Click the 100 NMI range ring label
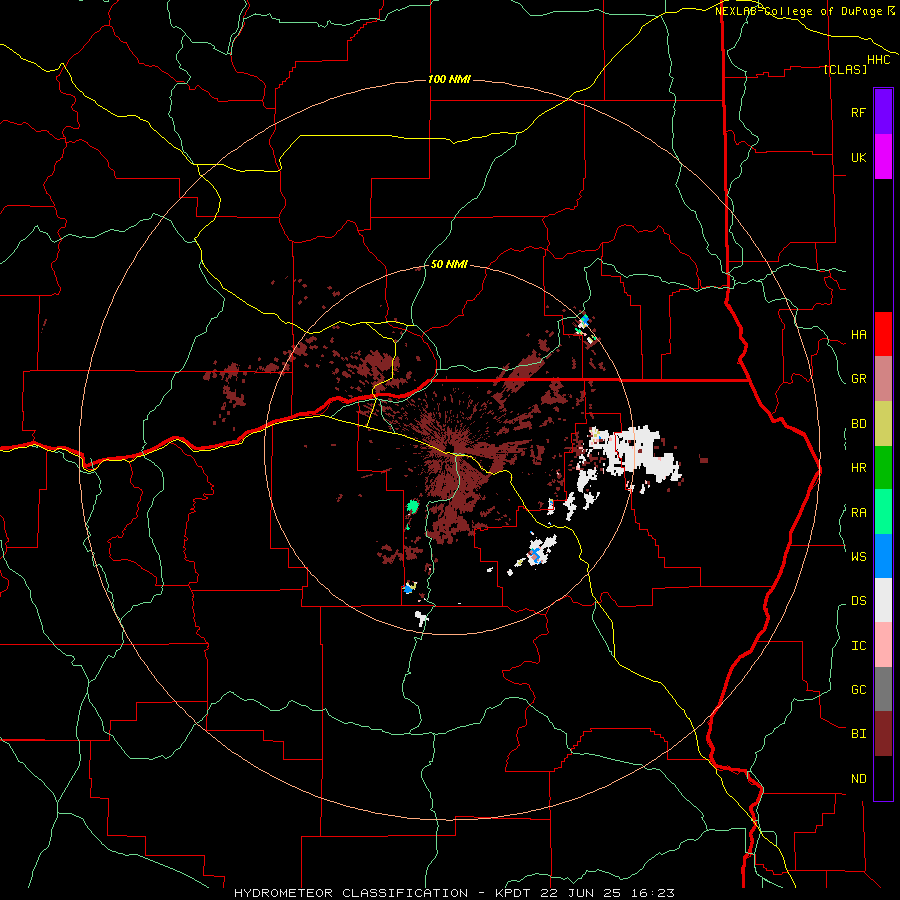Image resolution: width=900 pixels, height=900 pixels. pyautogui.click(x=449, y=79)
